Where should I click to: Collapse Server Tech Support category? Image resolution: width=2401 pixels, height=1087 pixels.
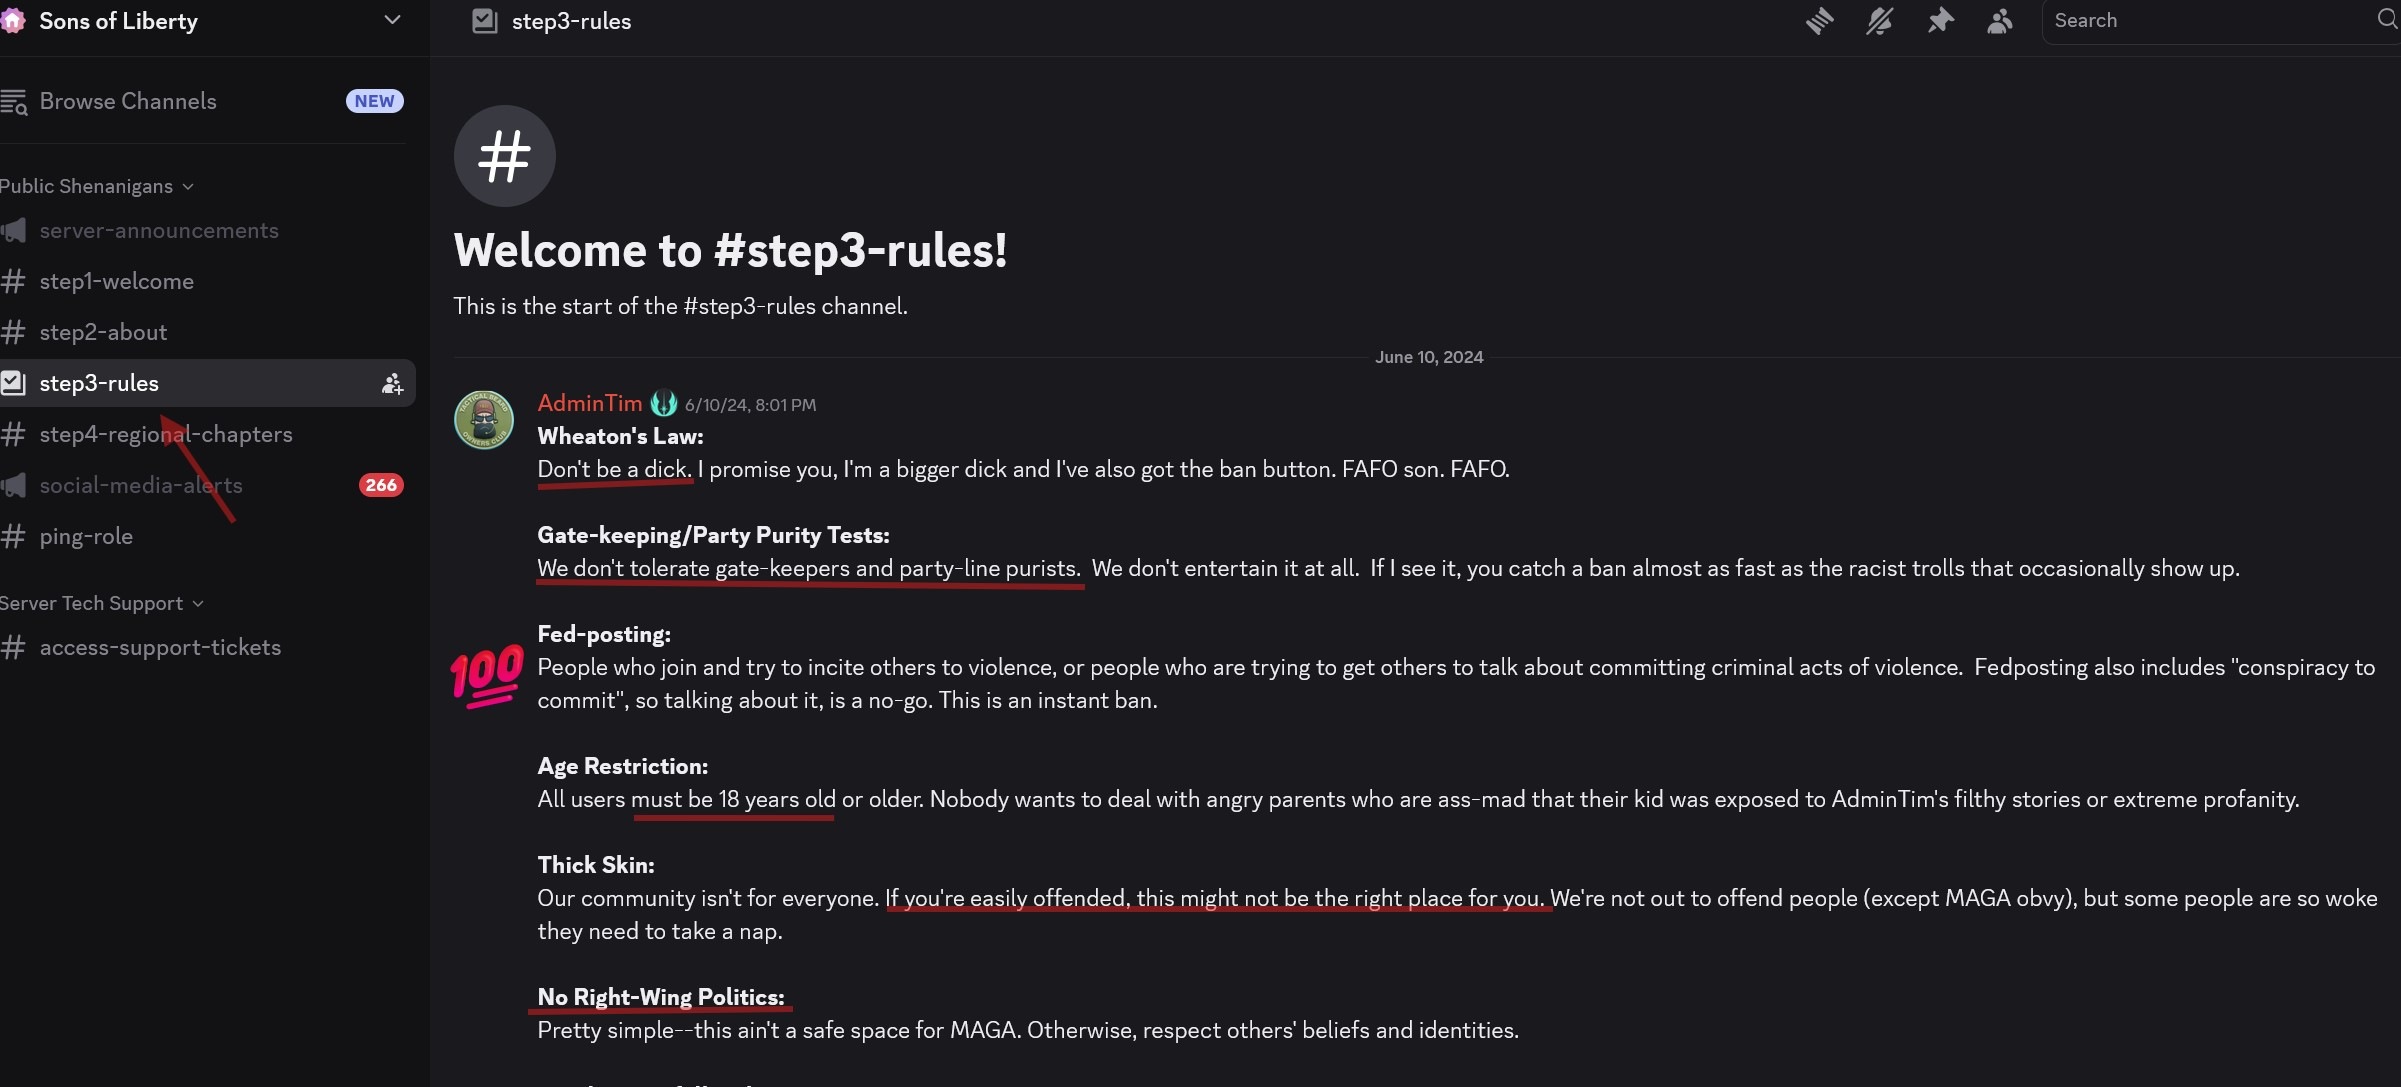point(102,603)
